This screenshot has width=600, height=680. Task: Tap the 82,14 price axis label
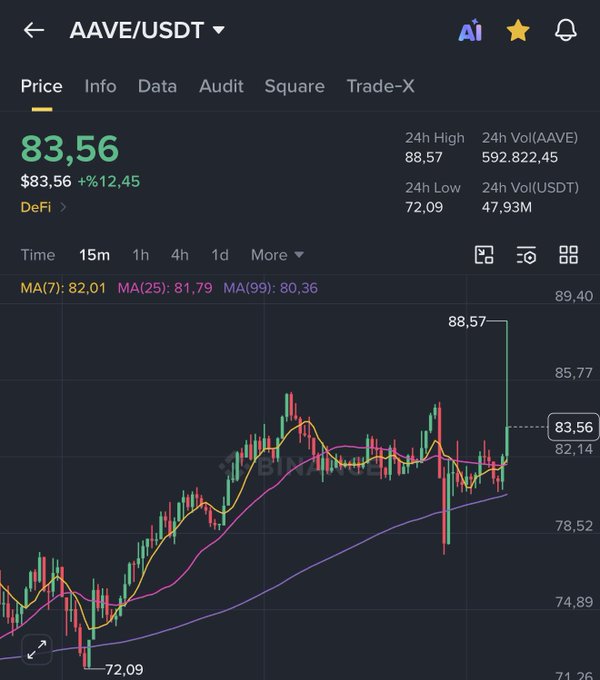coord(574,449)
